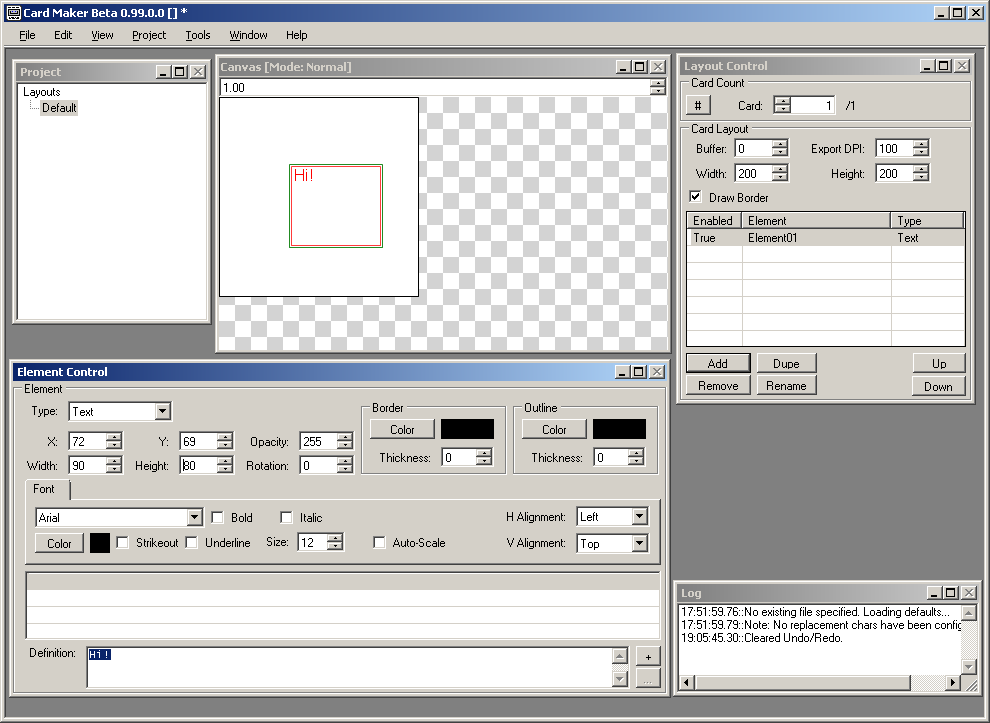Screen dimensions: 990x723
Task: Open the element Type dropdown
Action: 162,412
